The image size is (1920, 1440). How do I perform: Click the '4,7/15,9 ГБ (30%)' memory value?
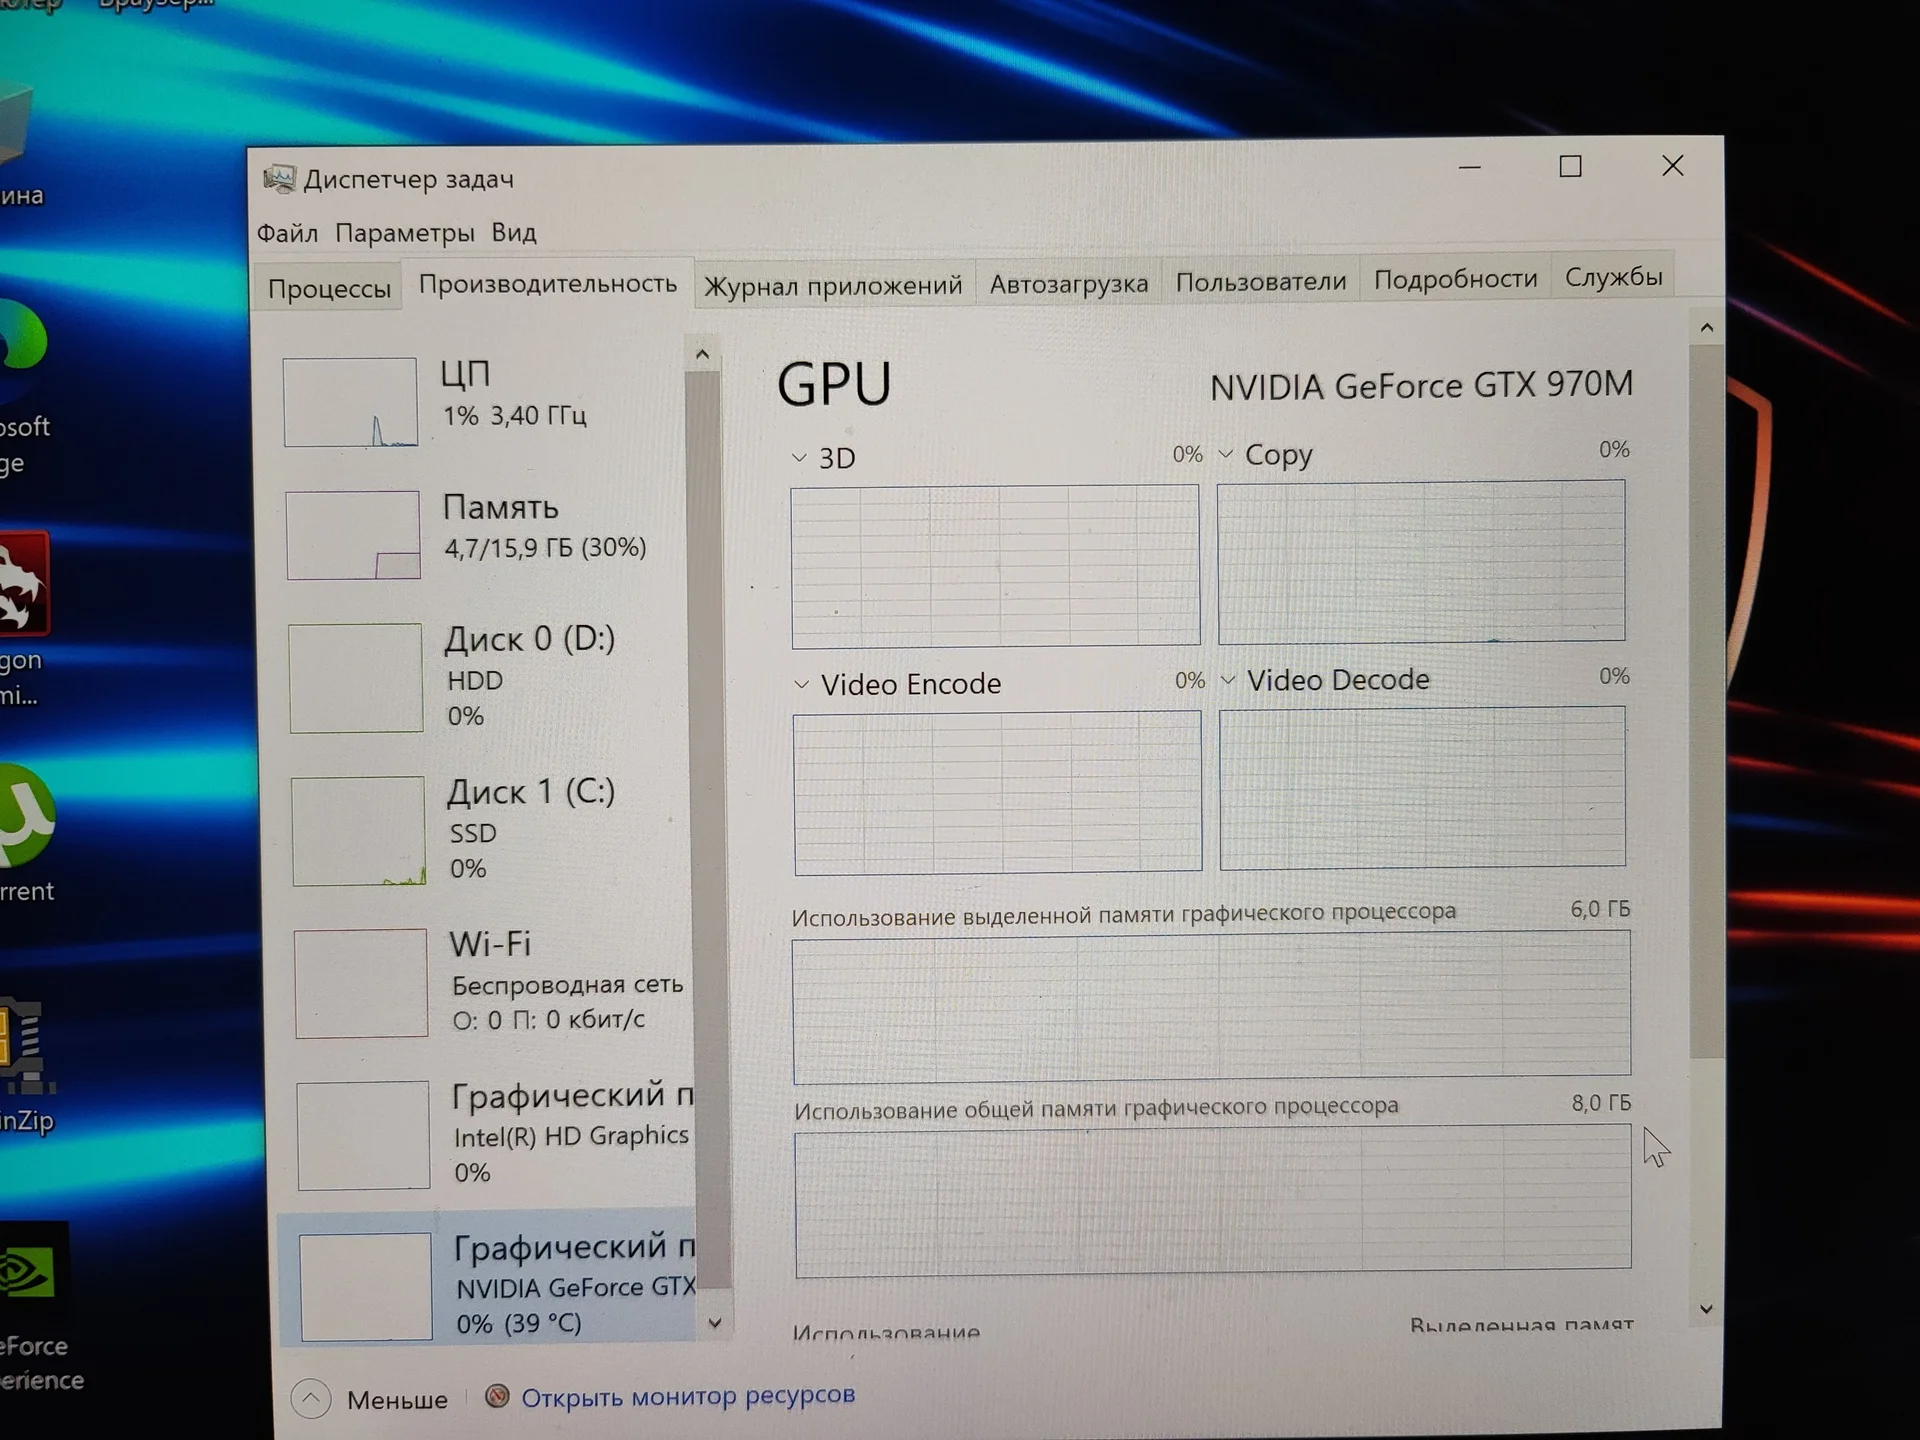click(x=545, y=548)
